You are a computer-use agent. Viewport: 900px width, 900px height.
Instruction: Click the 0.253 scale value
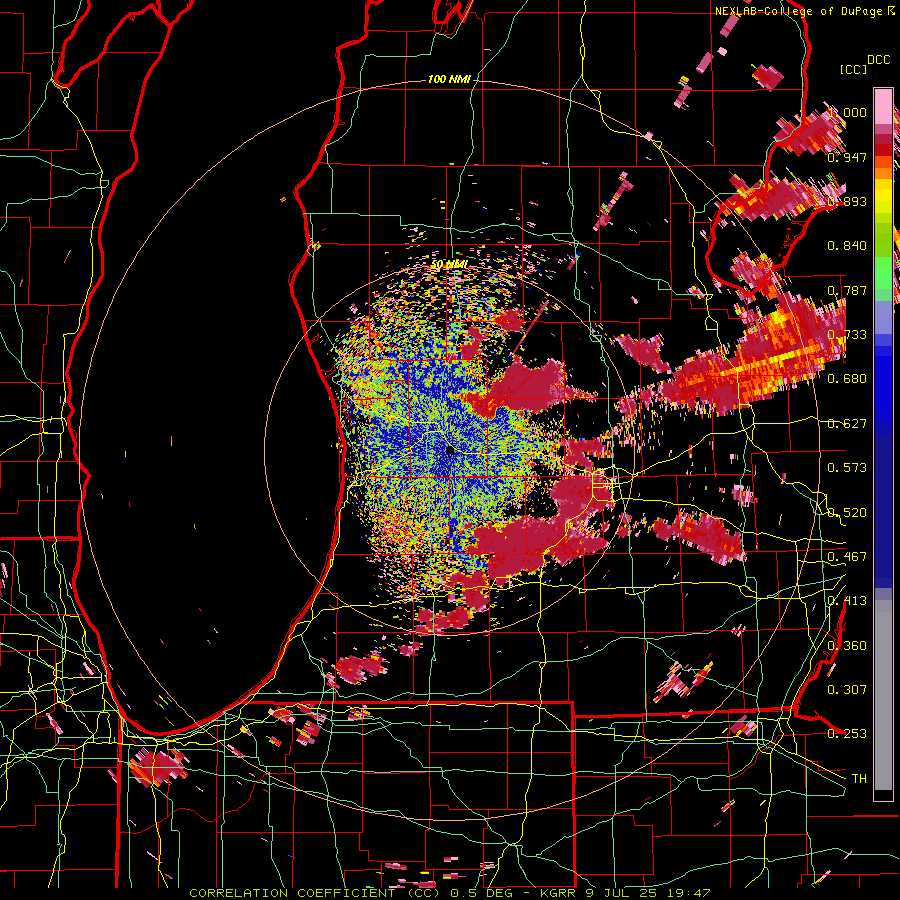click(x=847, y=734)
